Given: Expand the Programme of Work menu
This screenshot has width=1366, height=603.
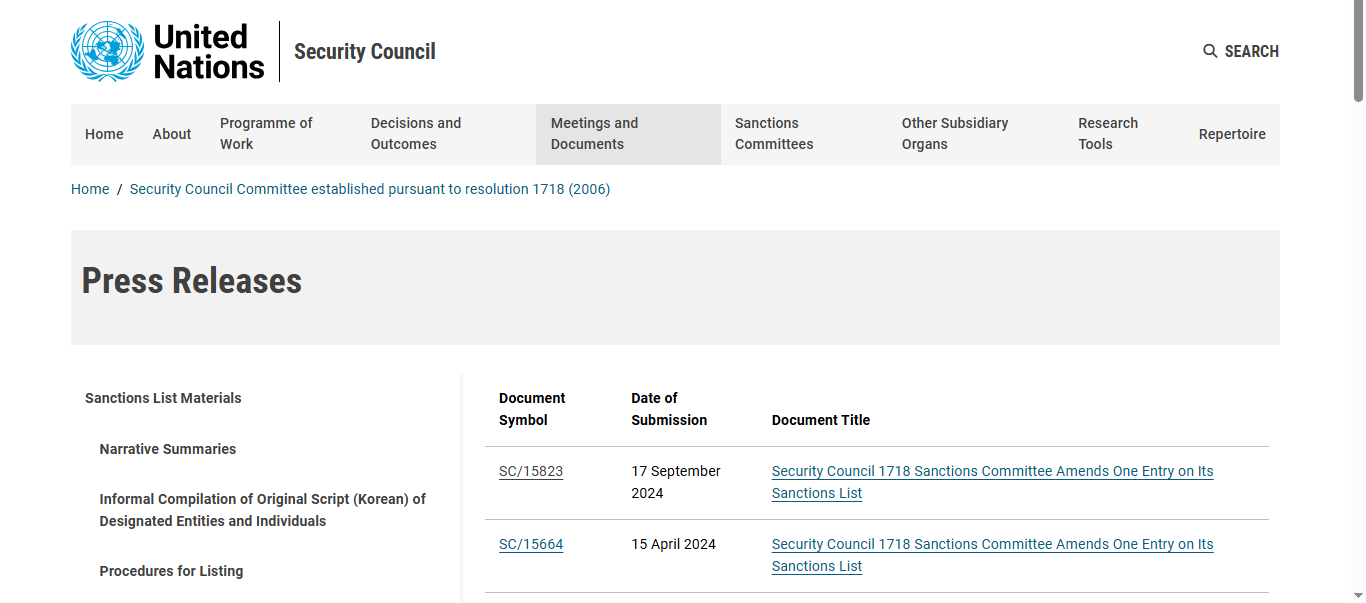Looking at the screenshot, I should coord(281,134).
